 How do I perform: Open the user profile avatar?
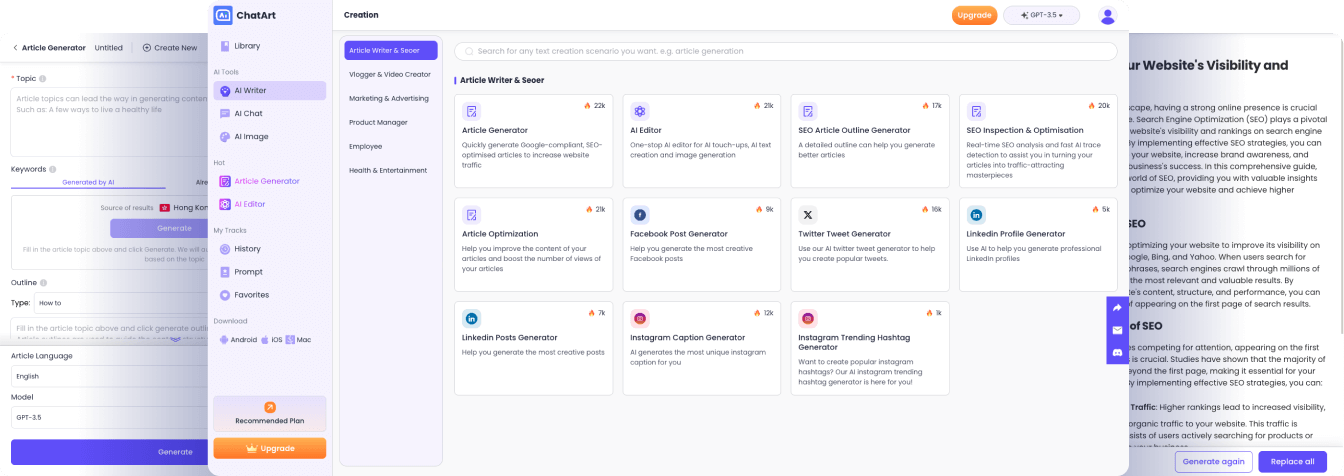coord(1107,15)
